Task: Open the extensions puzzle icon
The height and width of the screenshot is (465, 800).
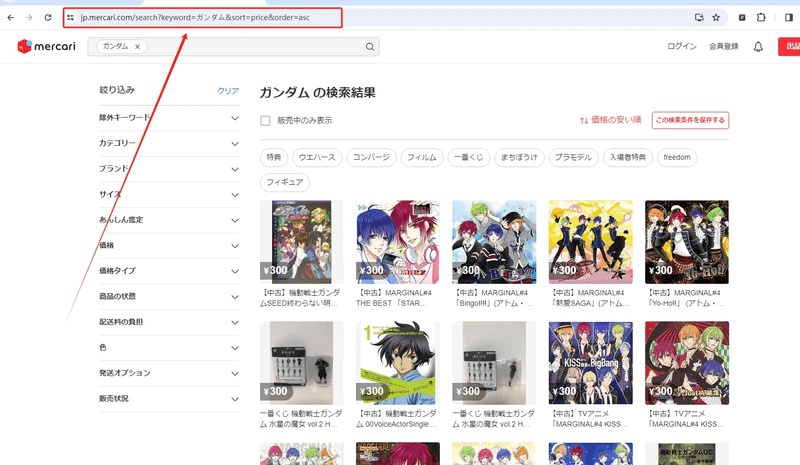Action: click(x=761, y=17)
